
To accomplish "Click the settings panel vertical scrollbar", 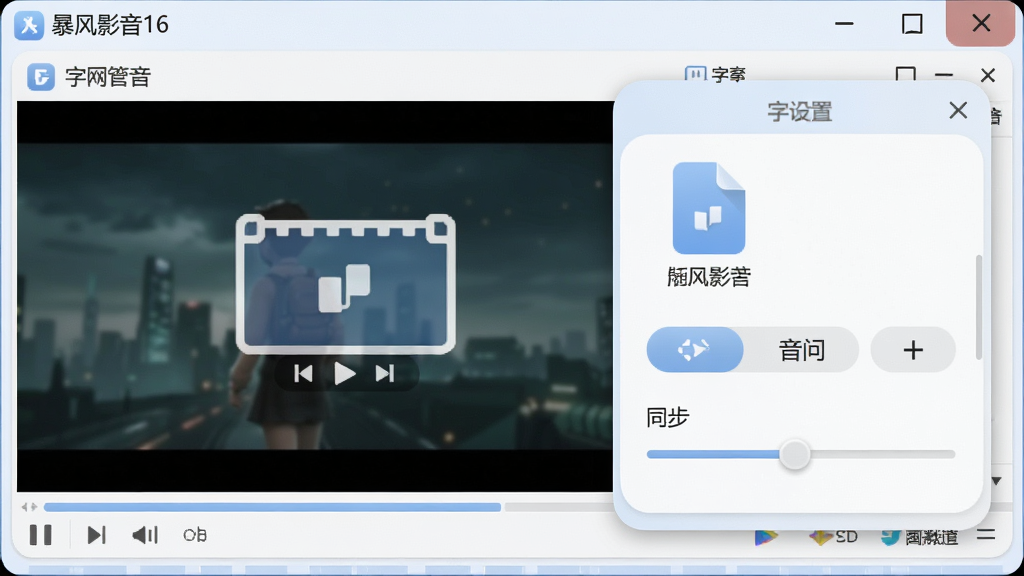I will point(978,307).
